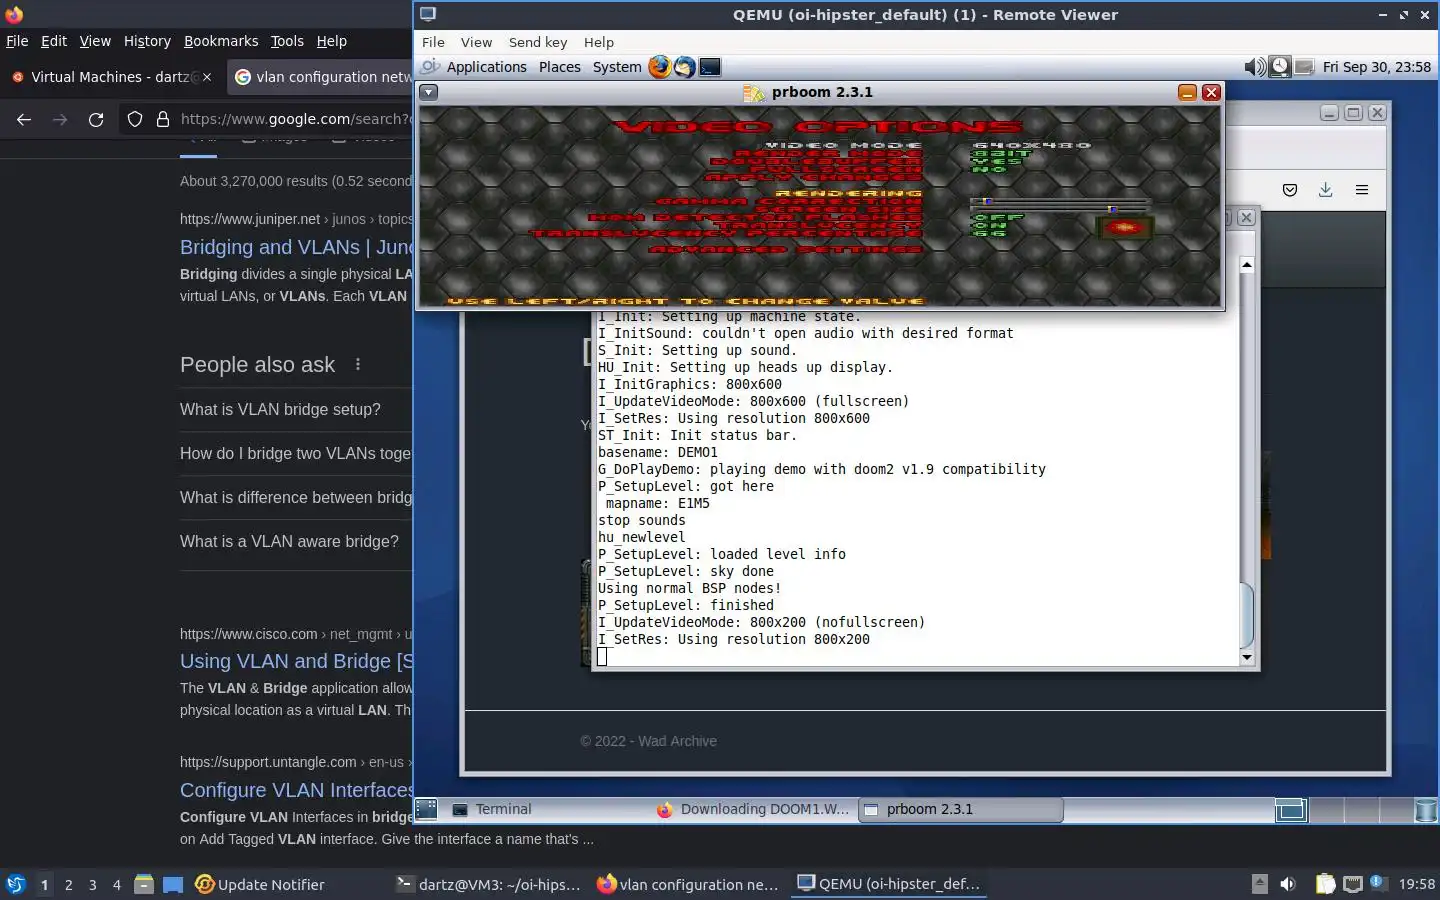Open the People also ask options dots
1440x900 pixels.
click(x=358, y=365)
